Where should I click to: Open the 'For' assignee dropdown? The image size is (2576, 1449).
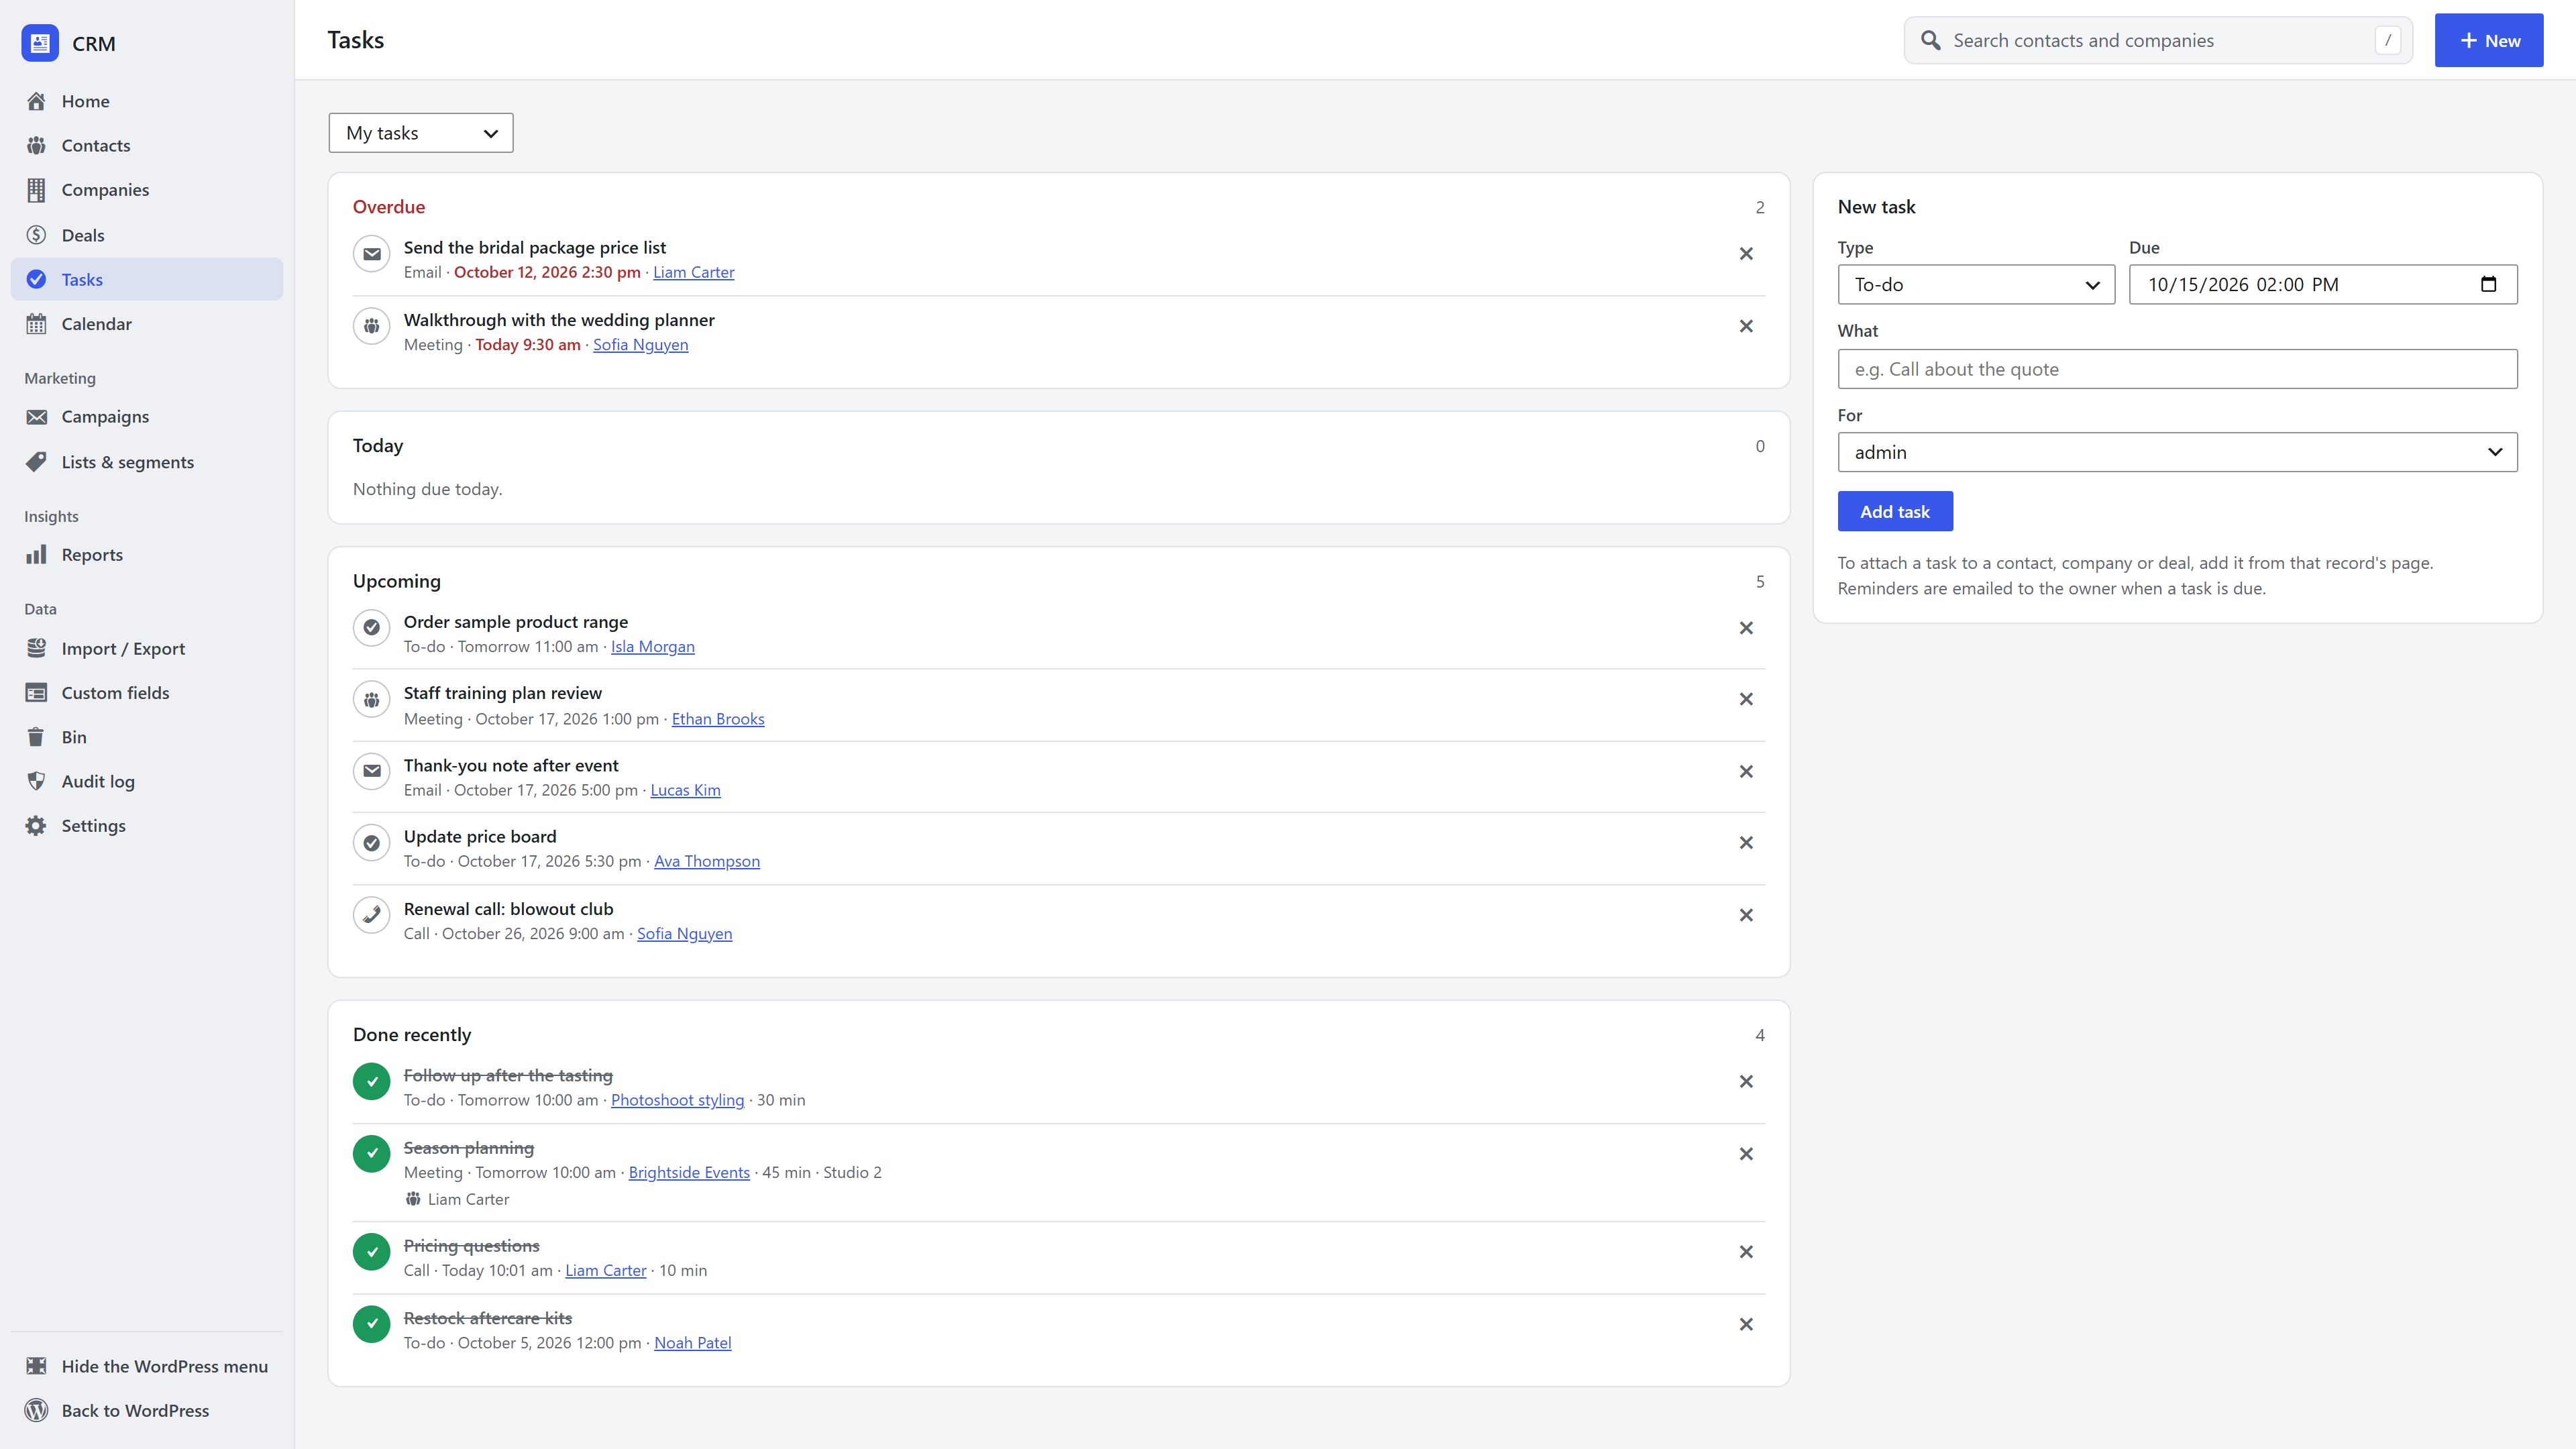pos(2177,452)
